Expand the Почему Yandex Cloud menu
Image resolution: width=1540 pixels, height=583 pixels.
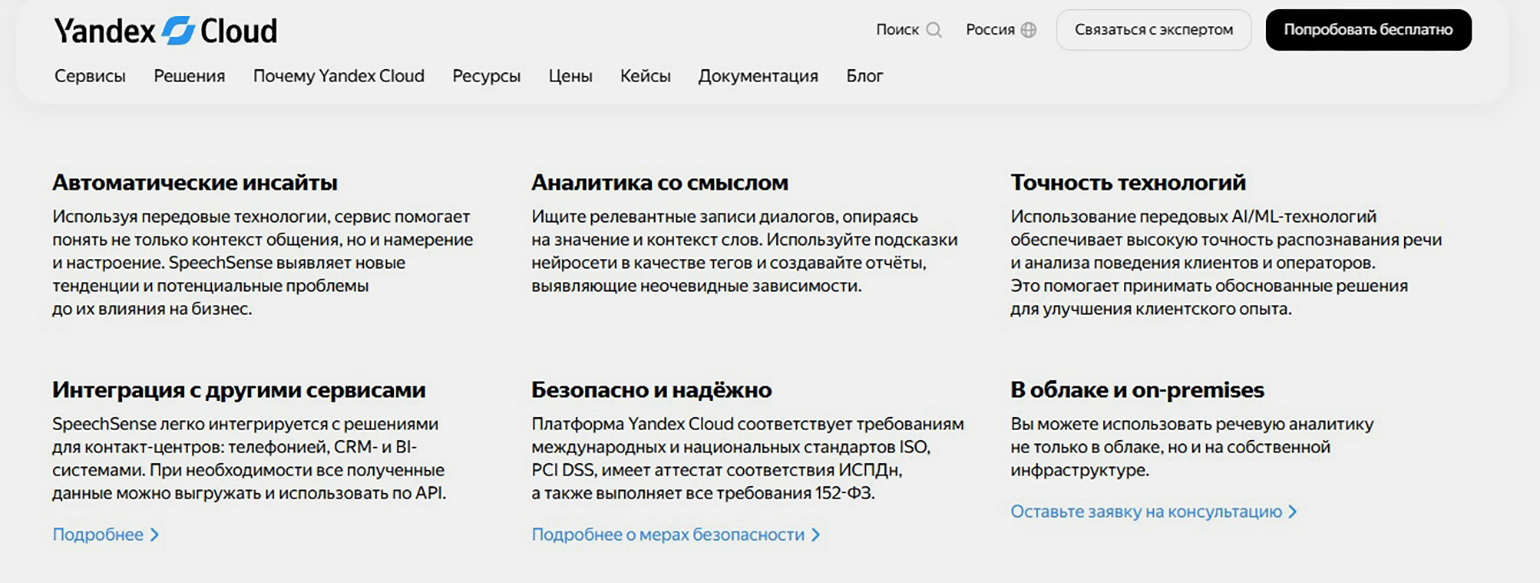pos(338,76)
